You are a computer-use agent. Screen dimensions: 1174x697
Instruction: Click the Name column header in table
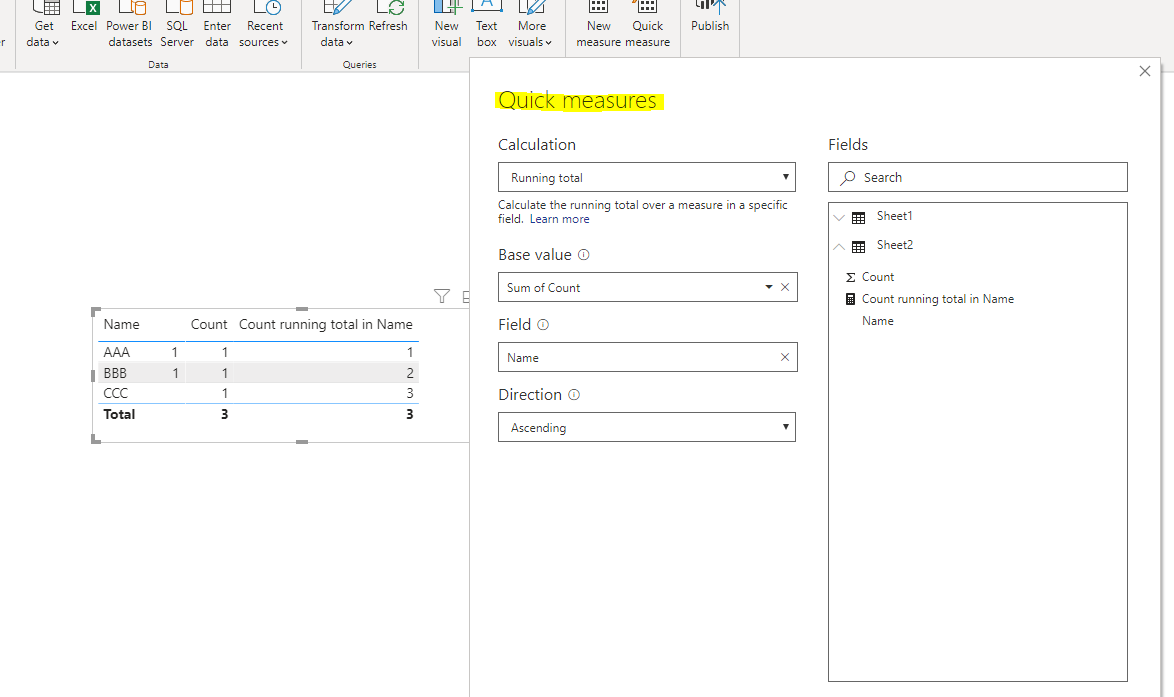click(121, 324)
